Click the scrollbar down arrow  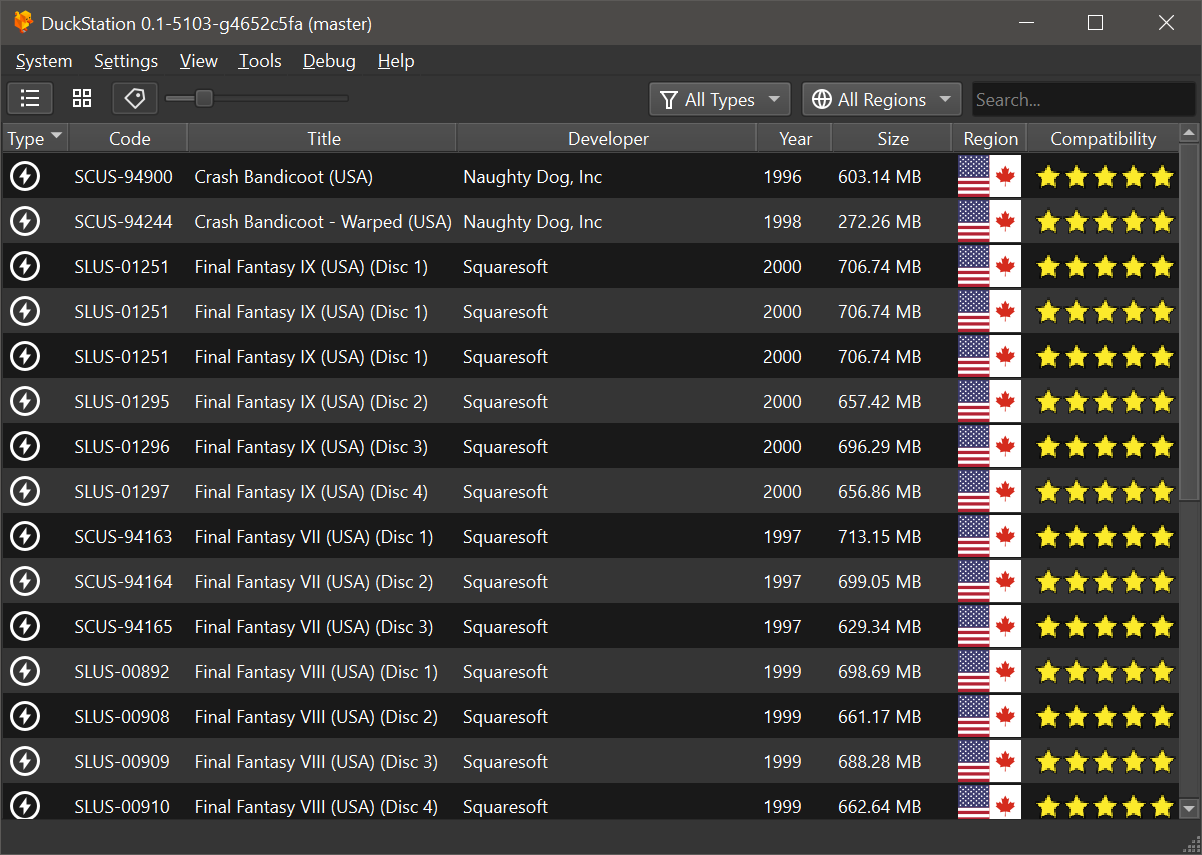coord(1189,808)
